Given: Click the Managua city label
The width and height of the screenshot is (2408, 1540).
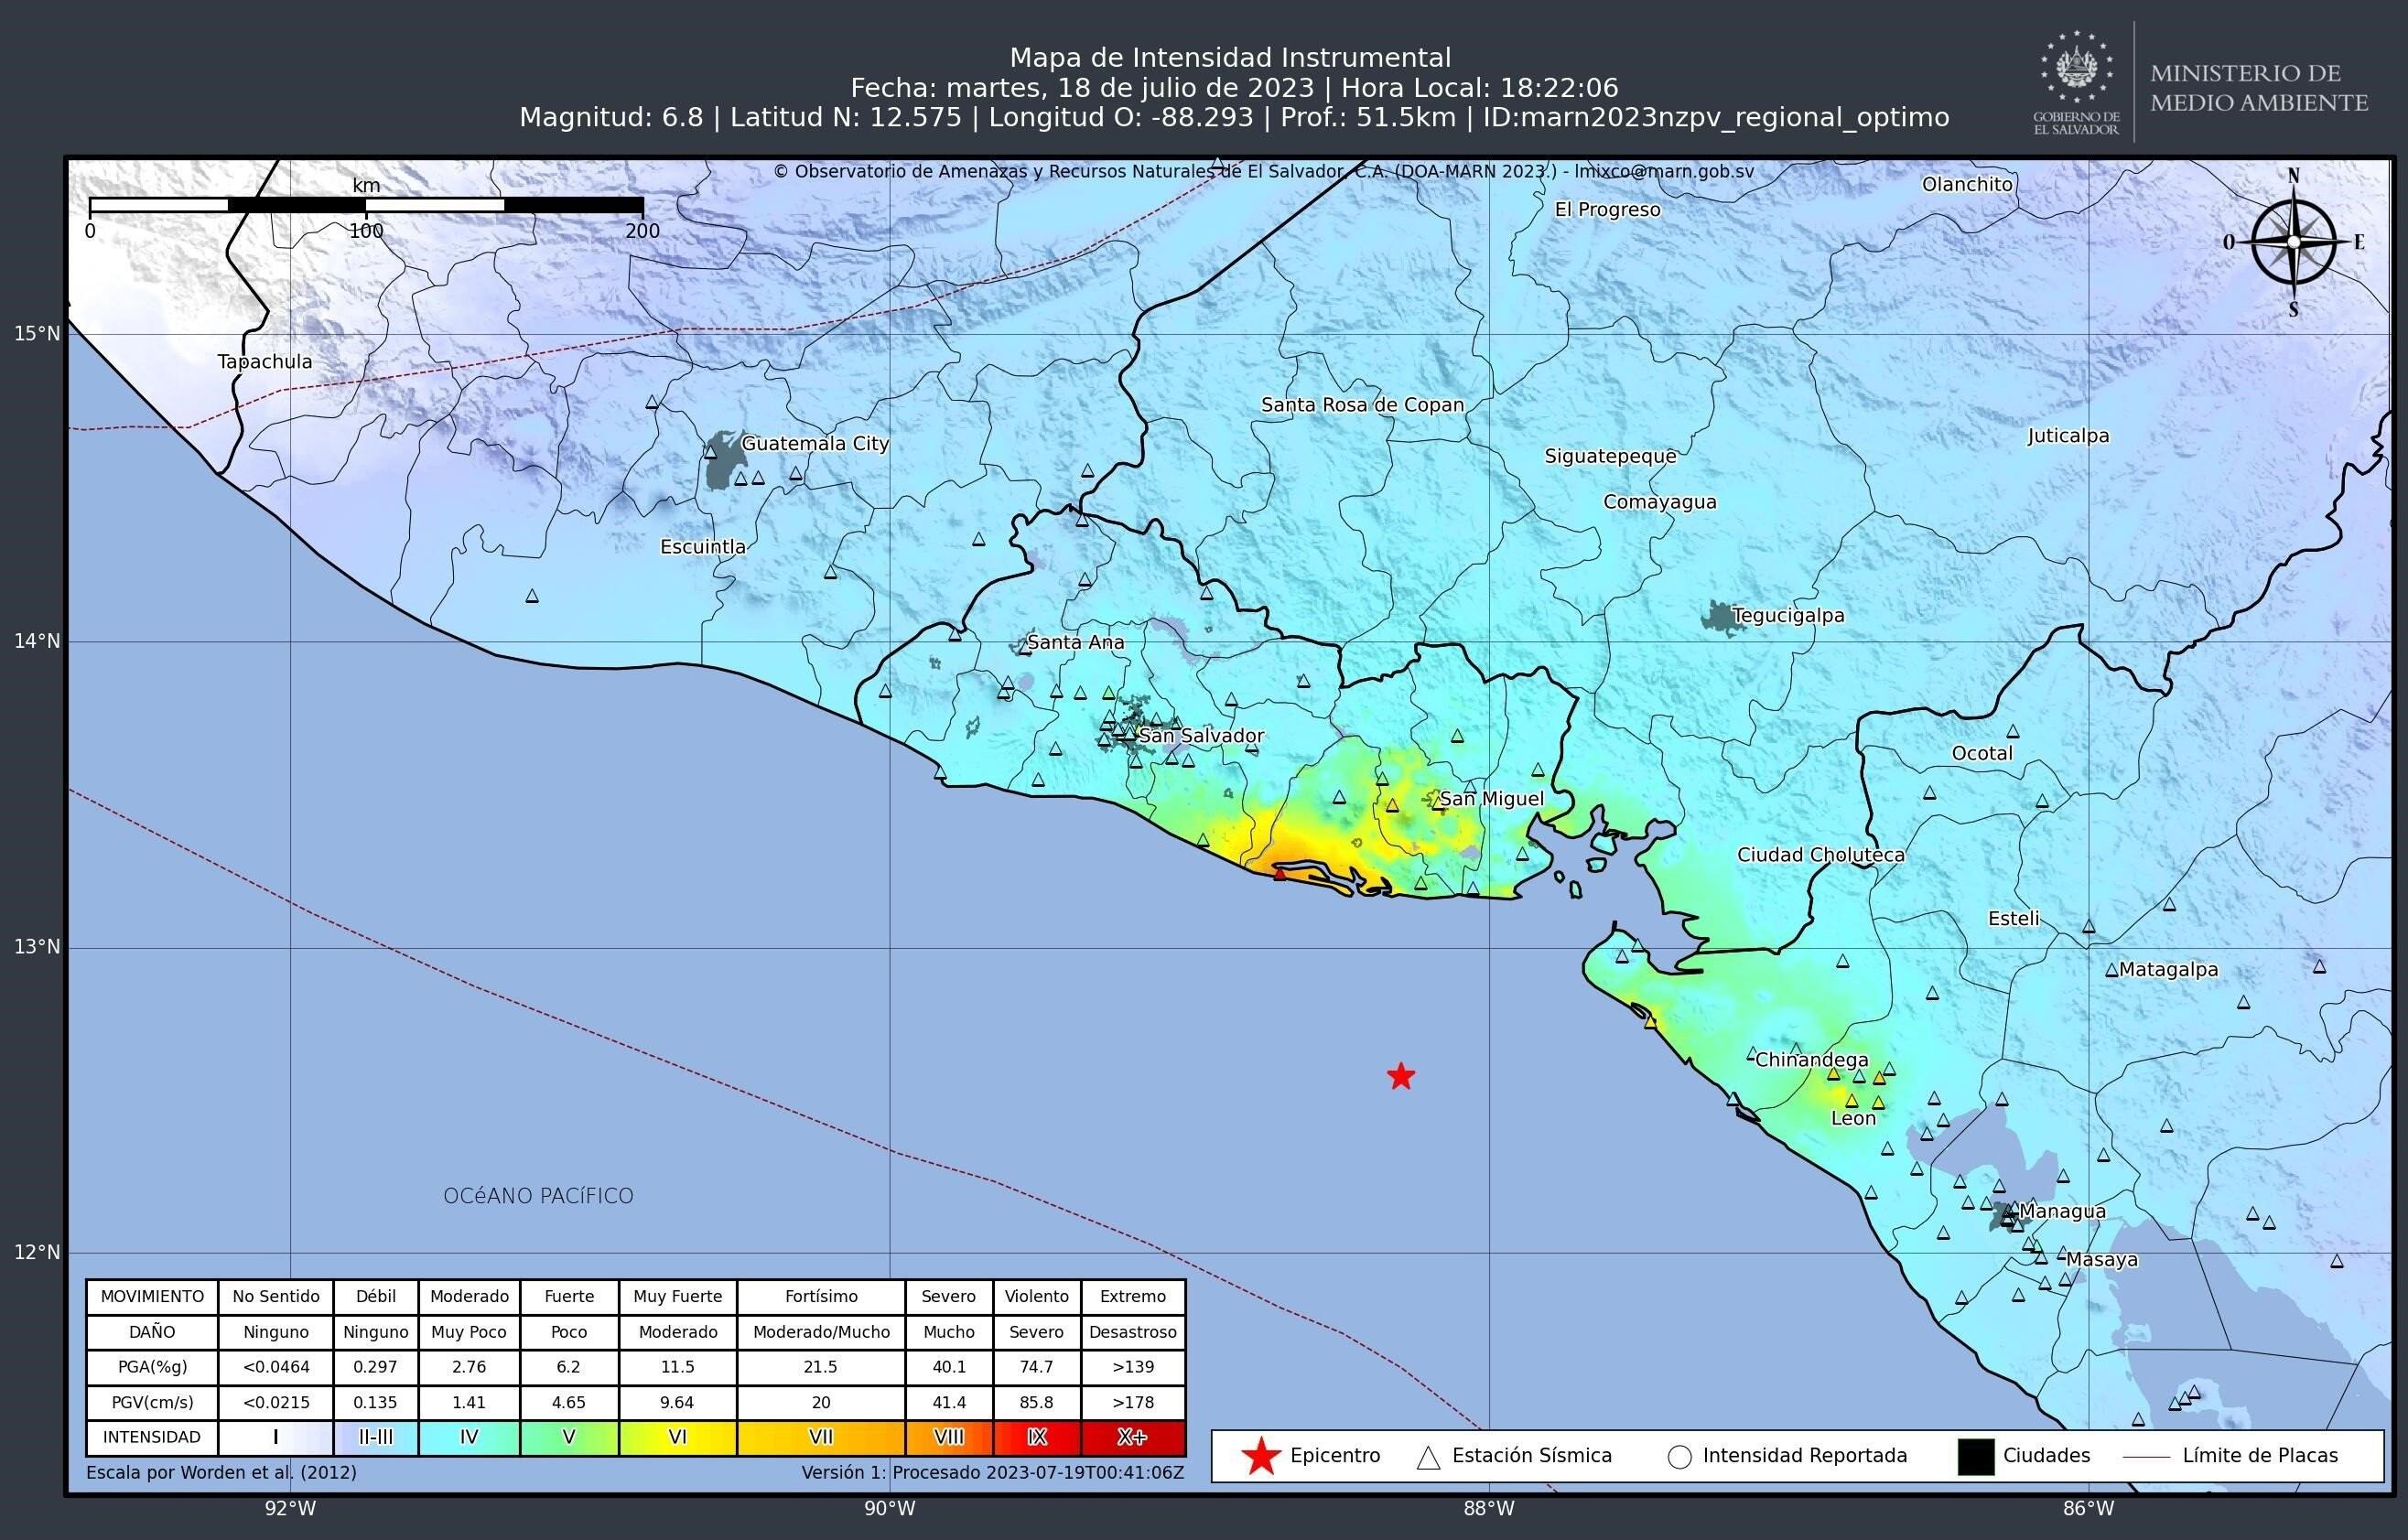Looking at the screenshot, I should [2062, 1211].
